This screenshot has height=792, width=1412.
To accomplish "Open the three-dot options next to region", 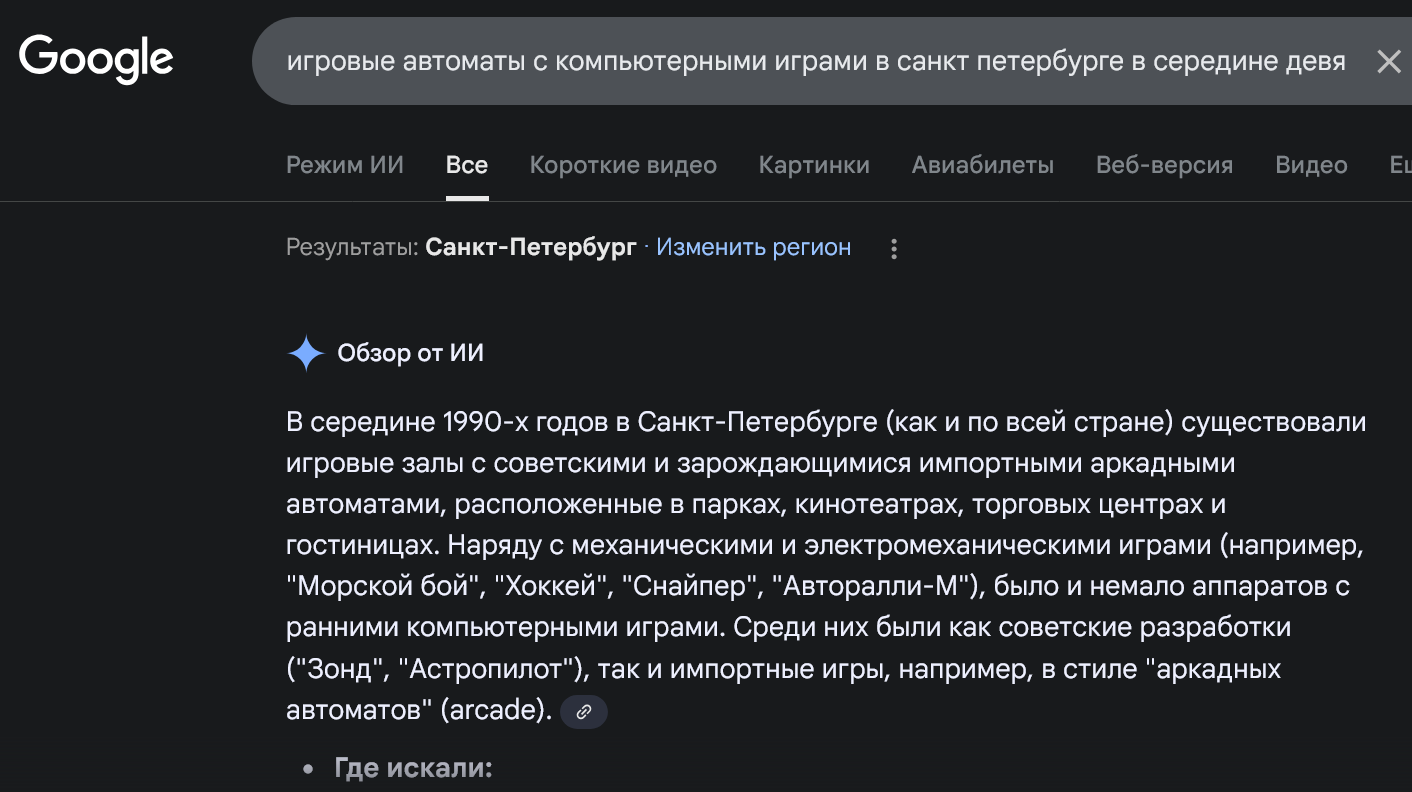I will 894,248.
